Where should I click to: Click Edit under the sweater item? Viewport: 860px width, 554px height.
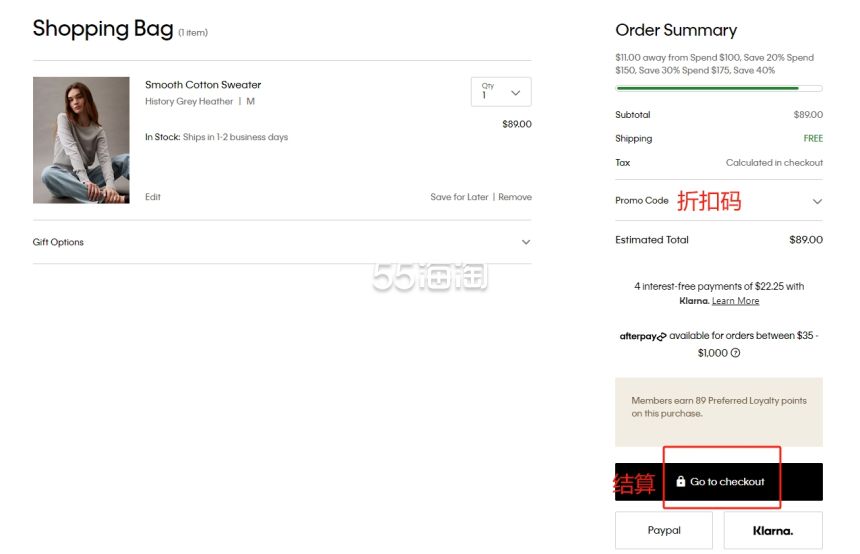152,197
